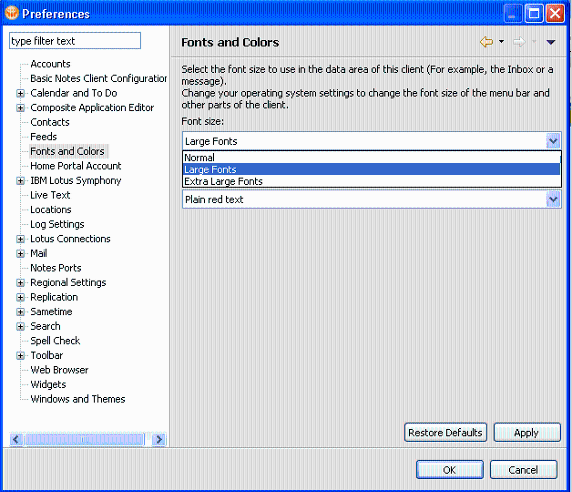Viewport: 572px width, 492px height.
Task: Open the Plain red text dropdown arrow
Action: (x=553, y=199)
